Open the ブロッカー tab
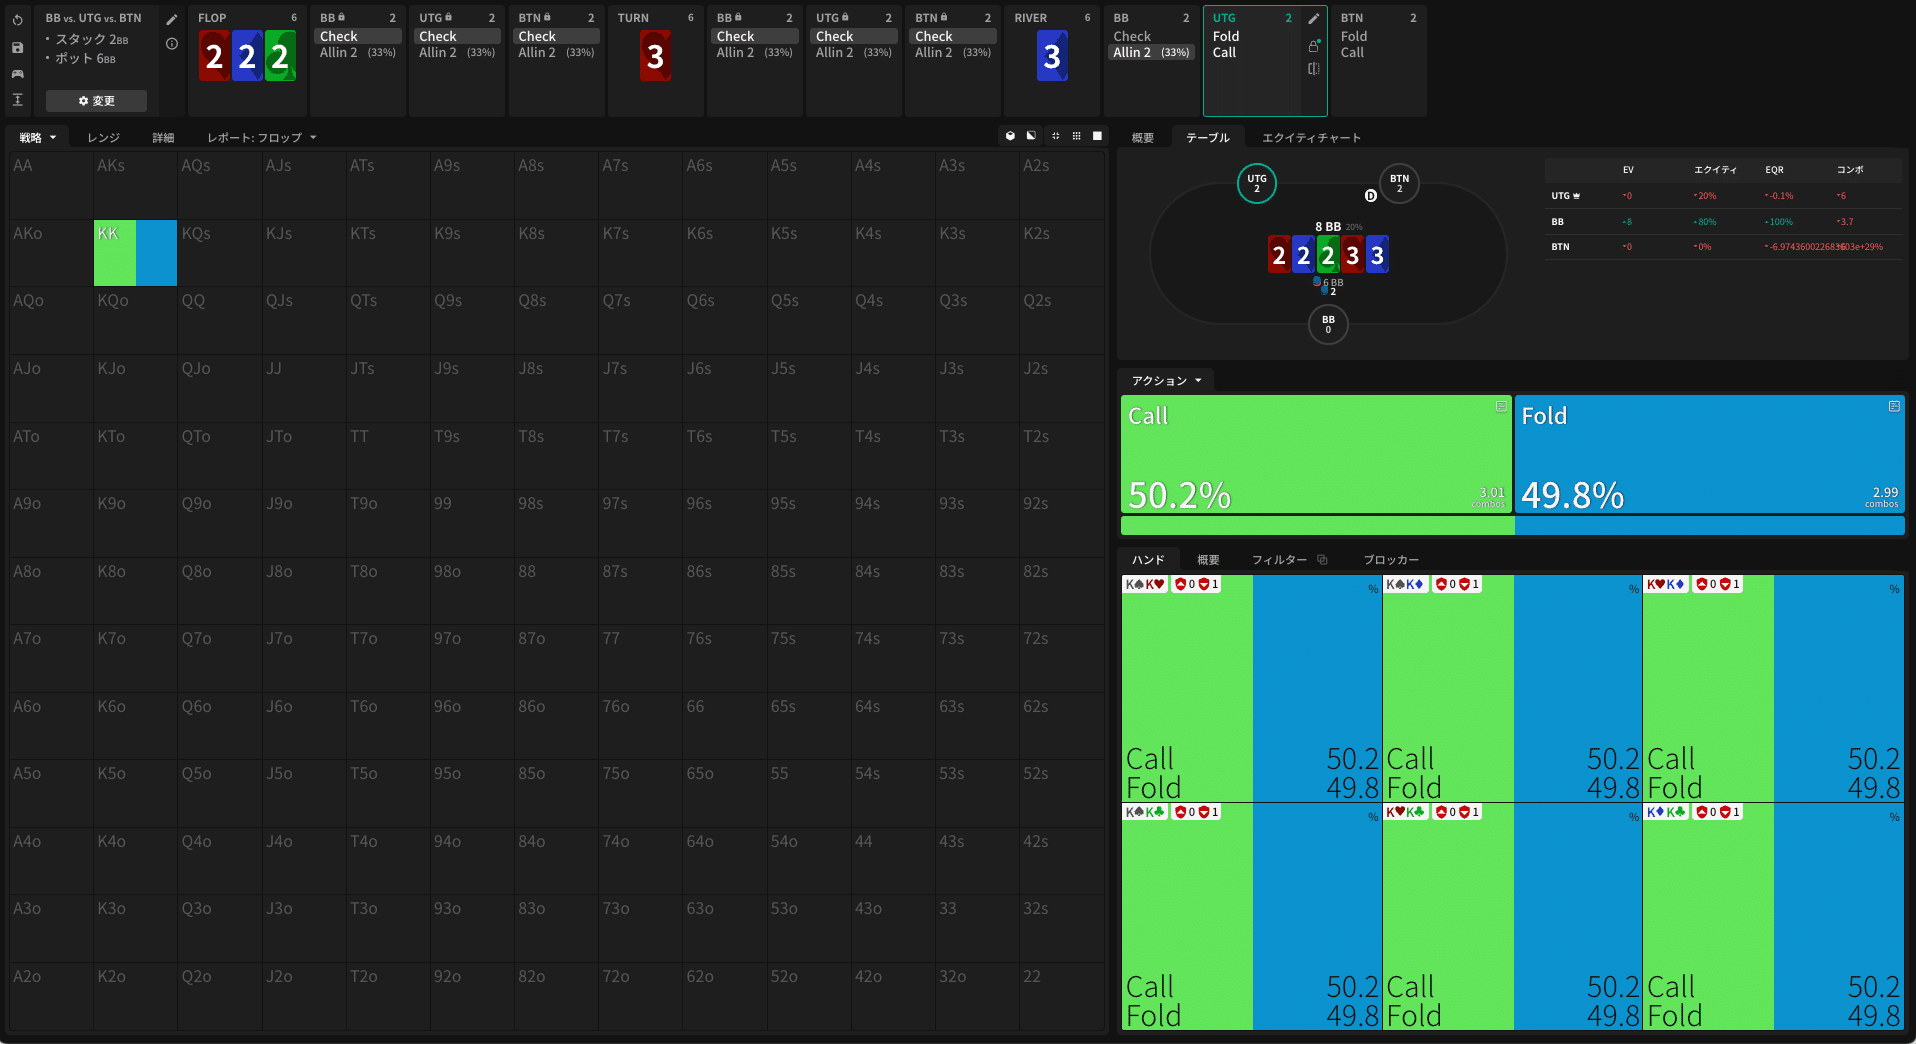1916x1044 pixels. (1390, 560)
